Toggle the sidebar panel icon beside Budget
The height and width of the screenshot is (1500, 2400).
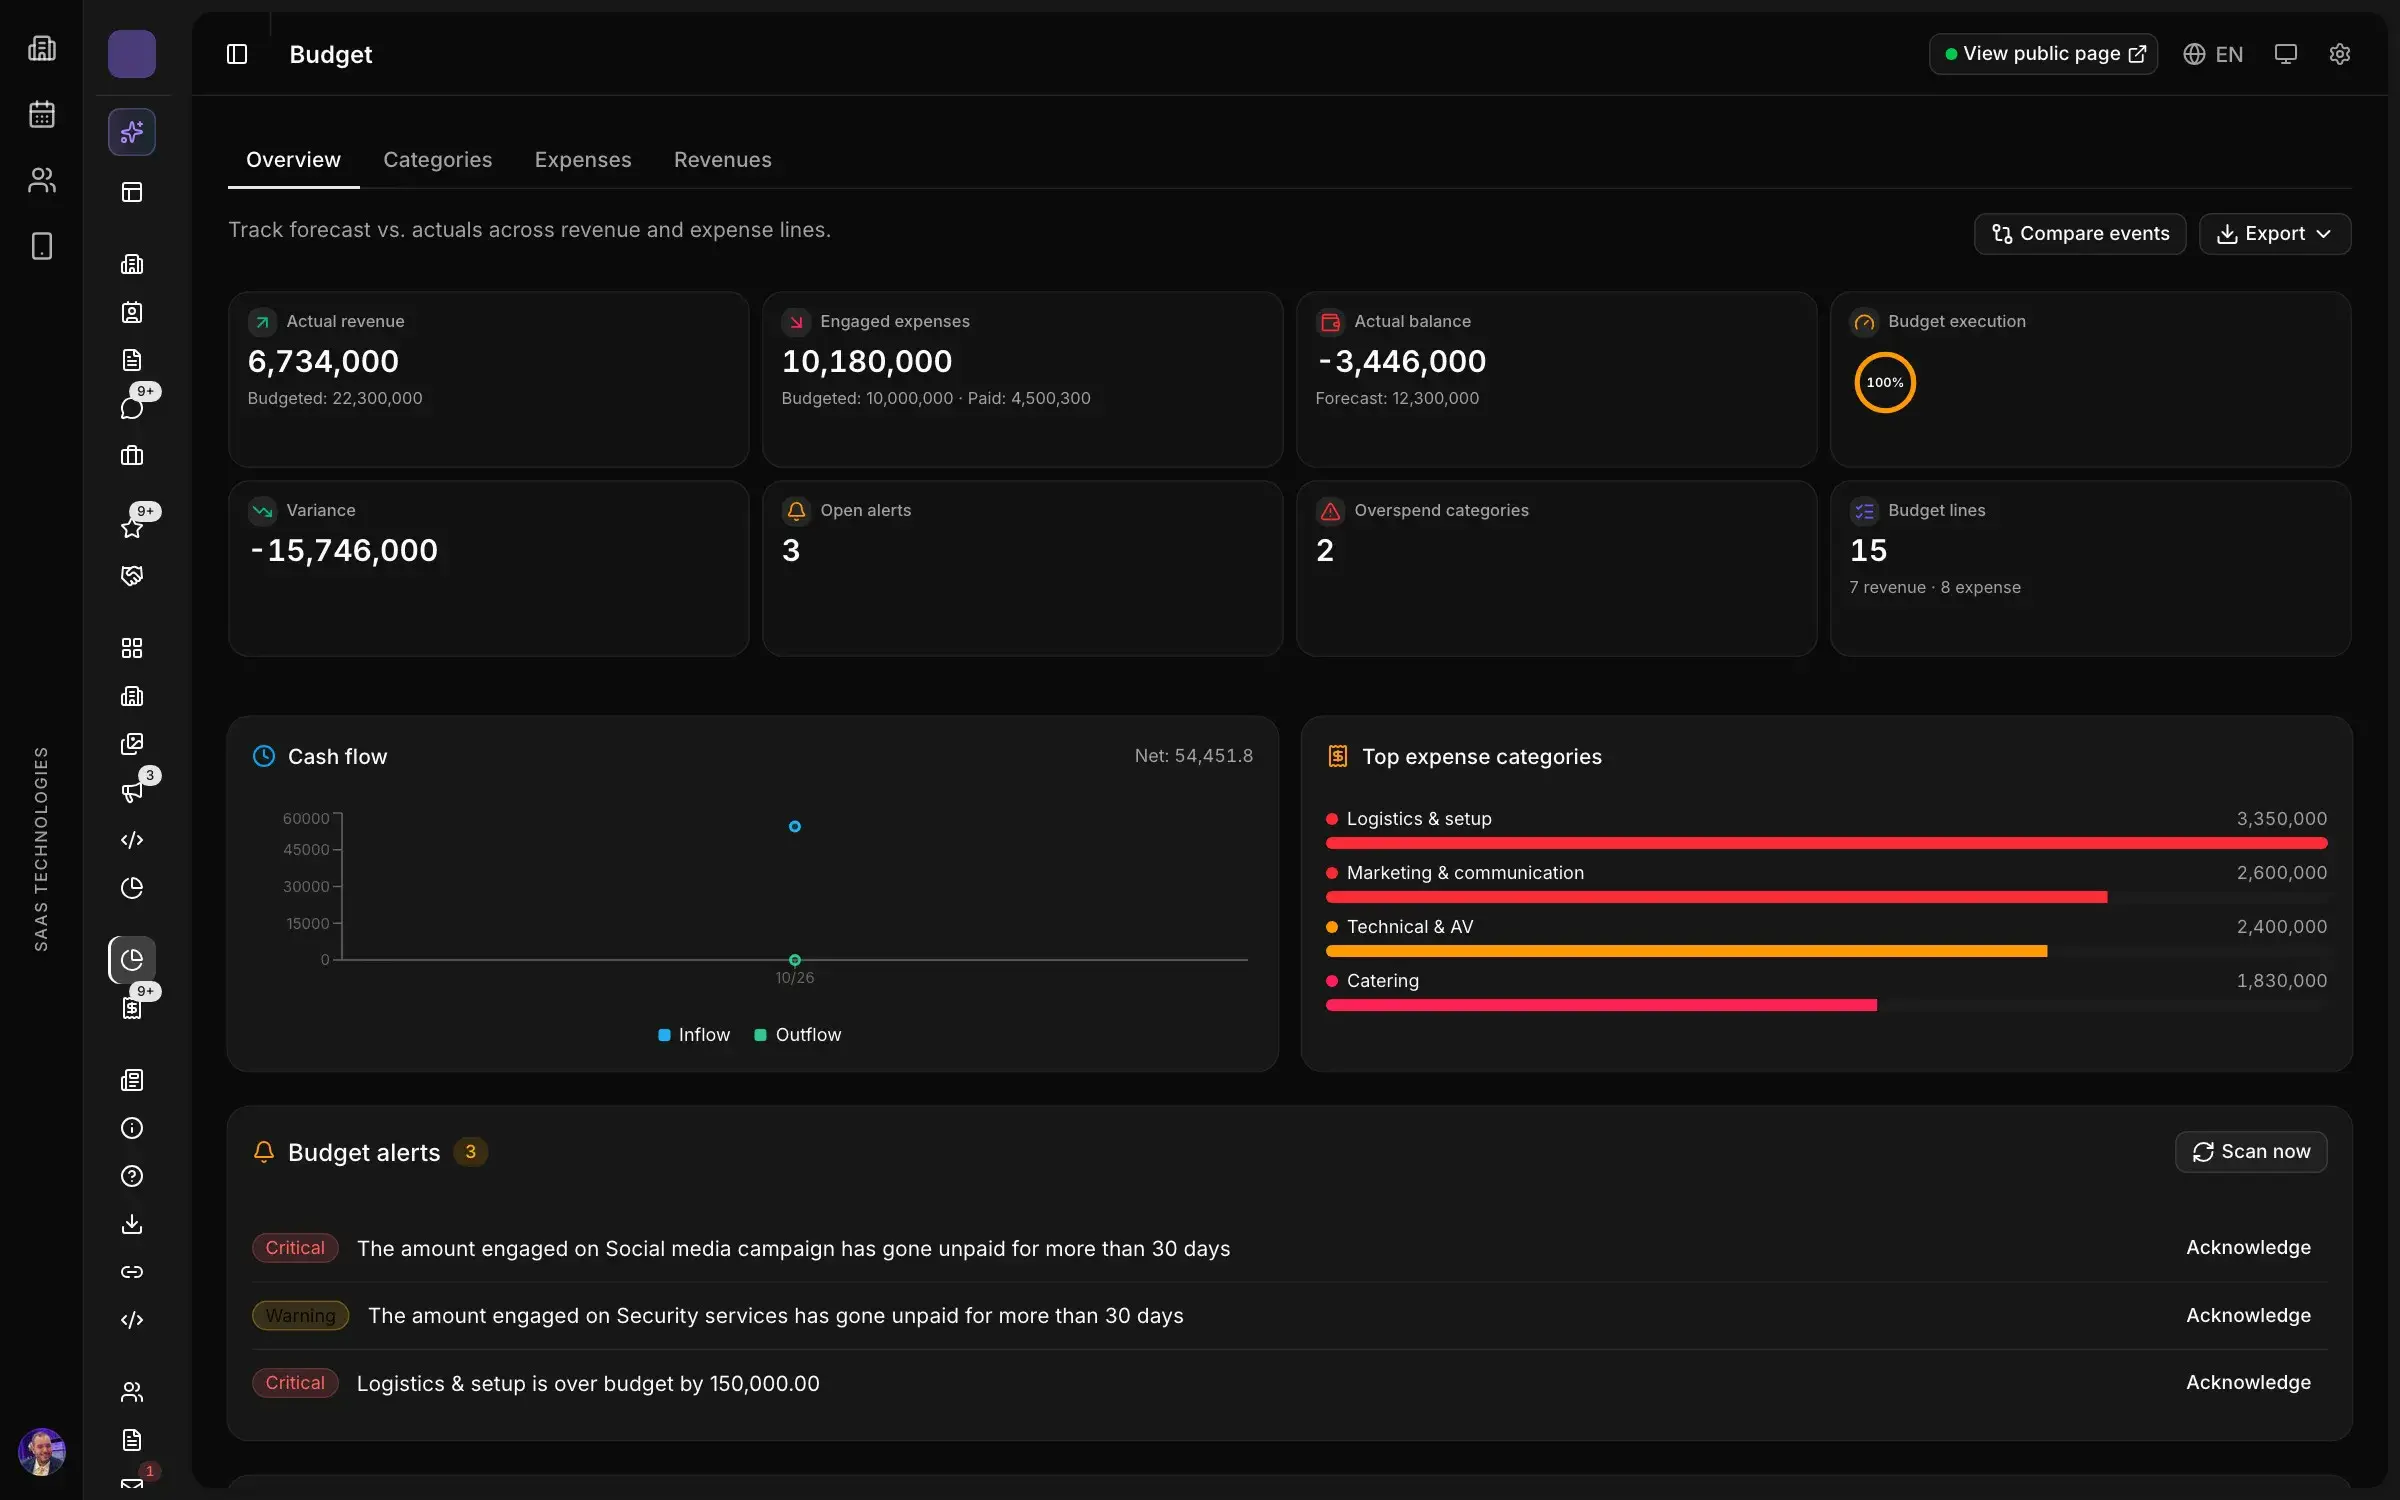pos(237,54)
